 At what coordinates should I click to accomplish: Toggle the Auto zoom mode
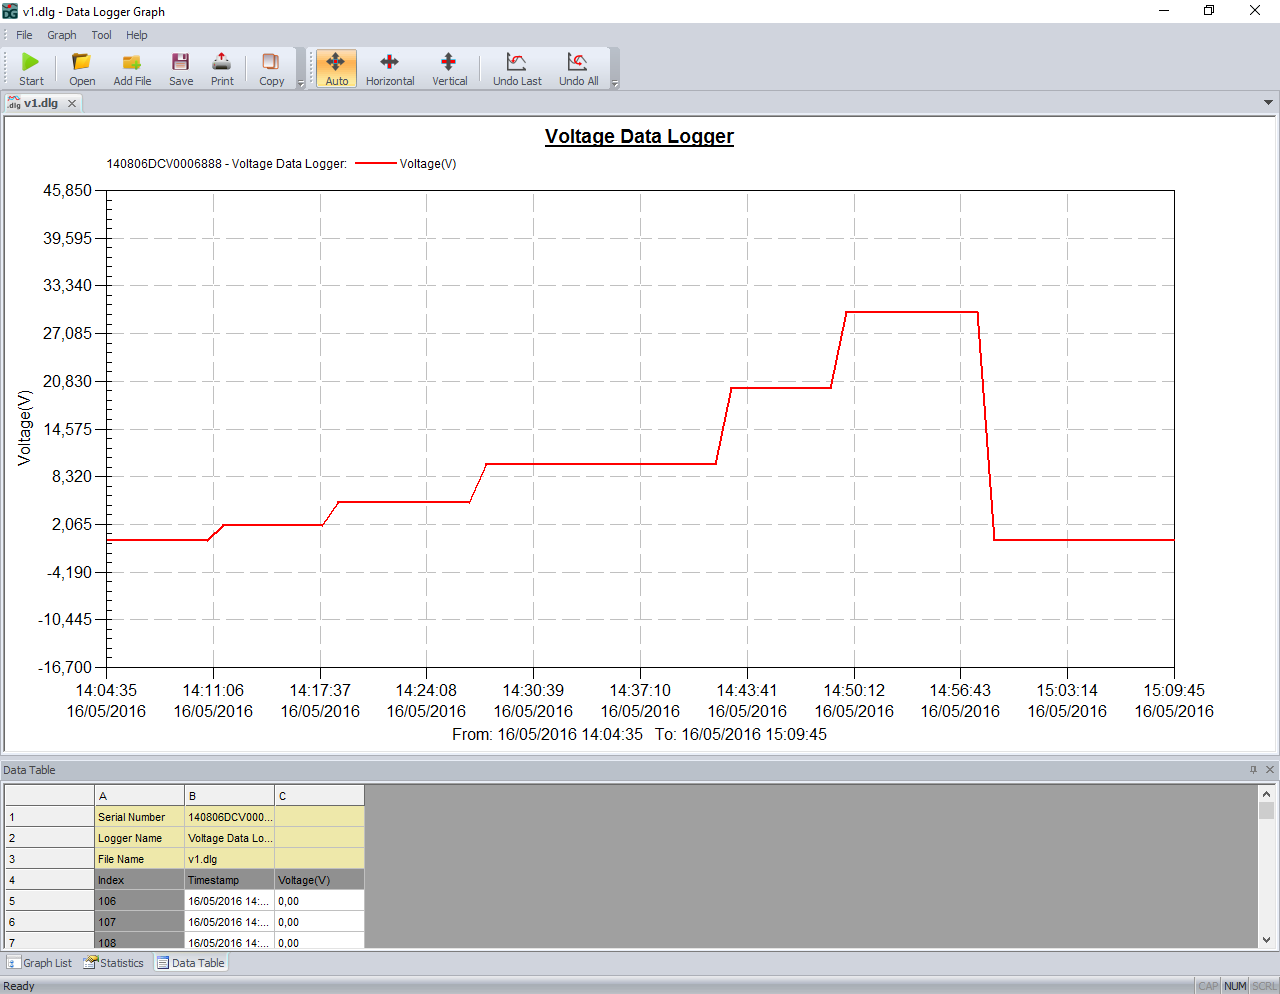[337, 68]
